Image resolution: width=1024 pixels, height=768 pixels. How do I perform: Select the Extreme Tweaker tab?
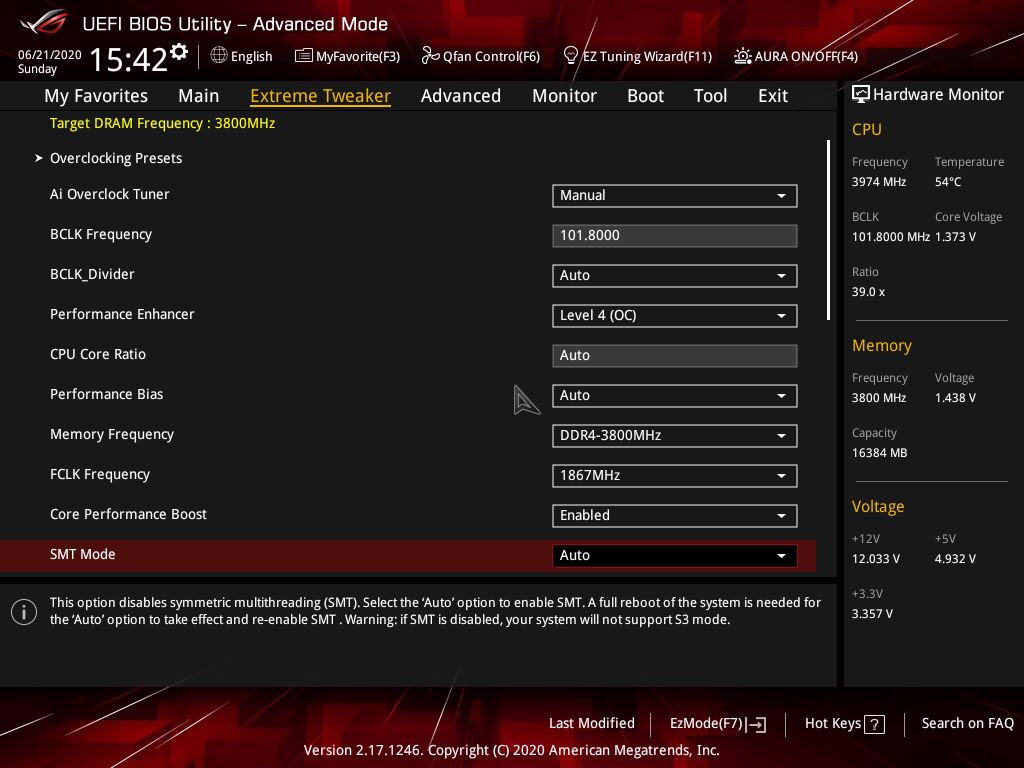pos(321,96)
